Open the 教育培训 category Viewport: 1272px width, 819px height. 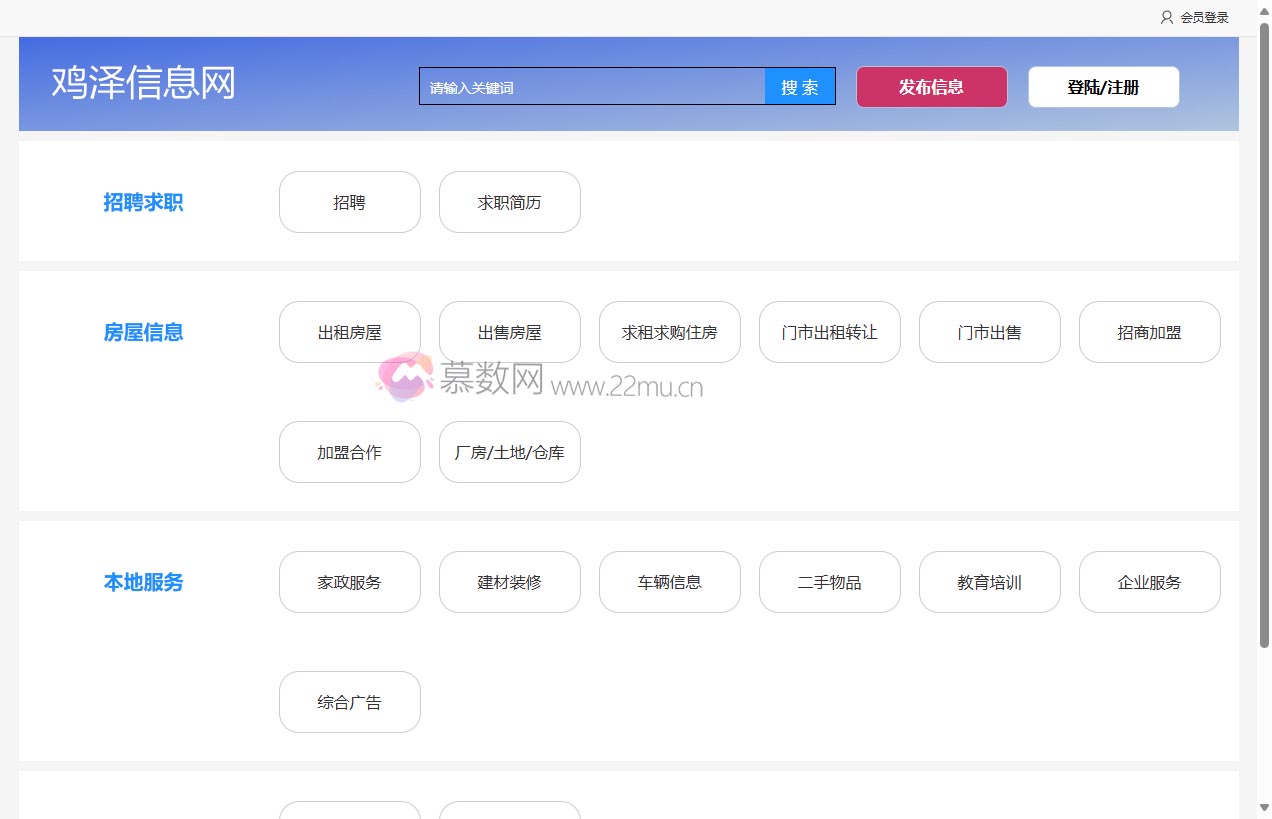(x=989, y=582)
